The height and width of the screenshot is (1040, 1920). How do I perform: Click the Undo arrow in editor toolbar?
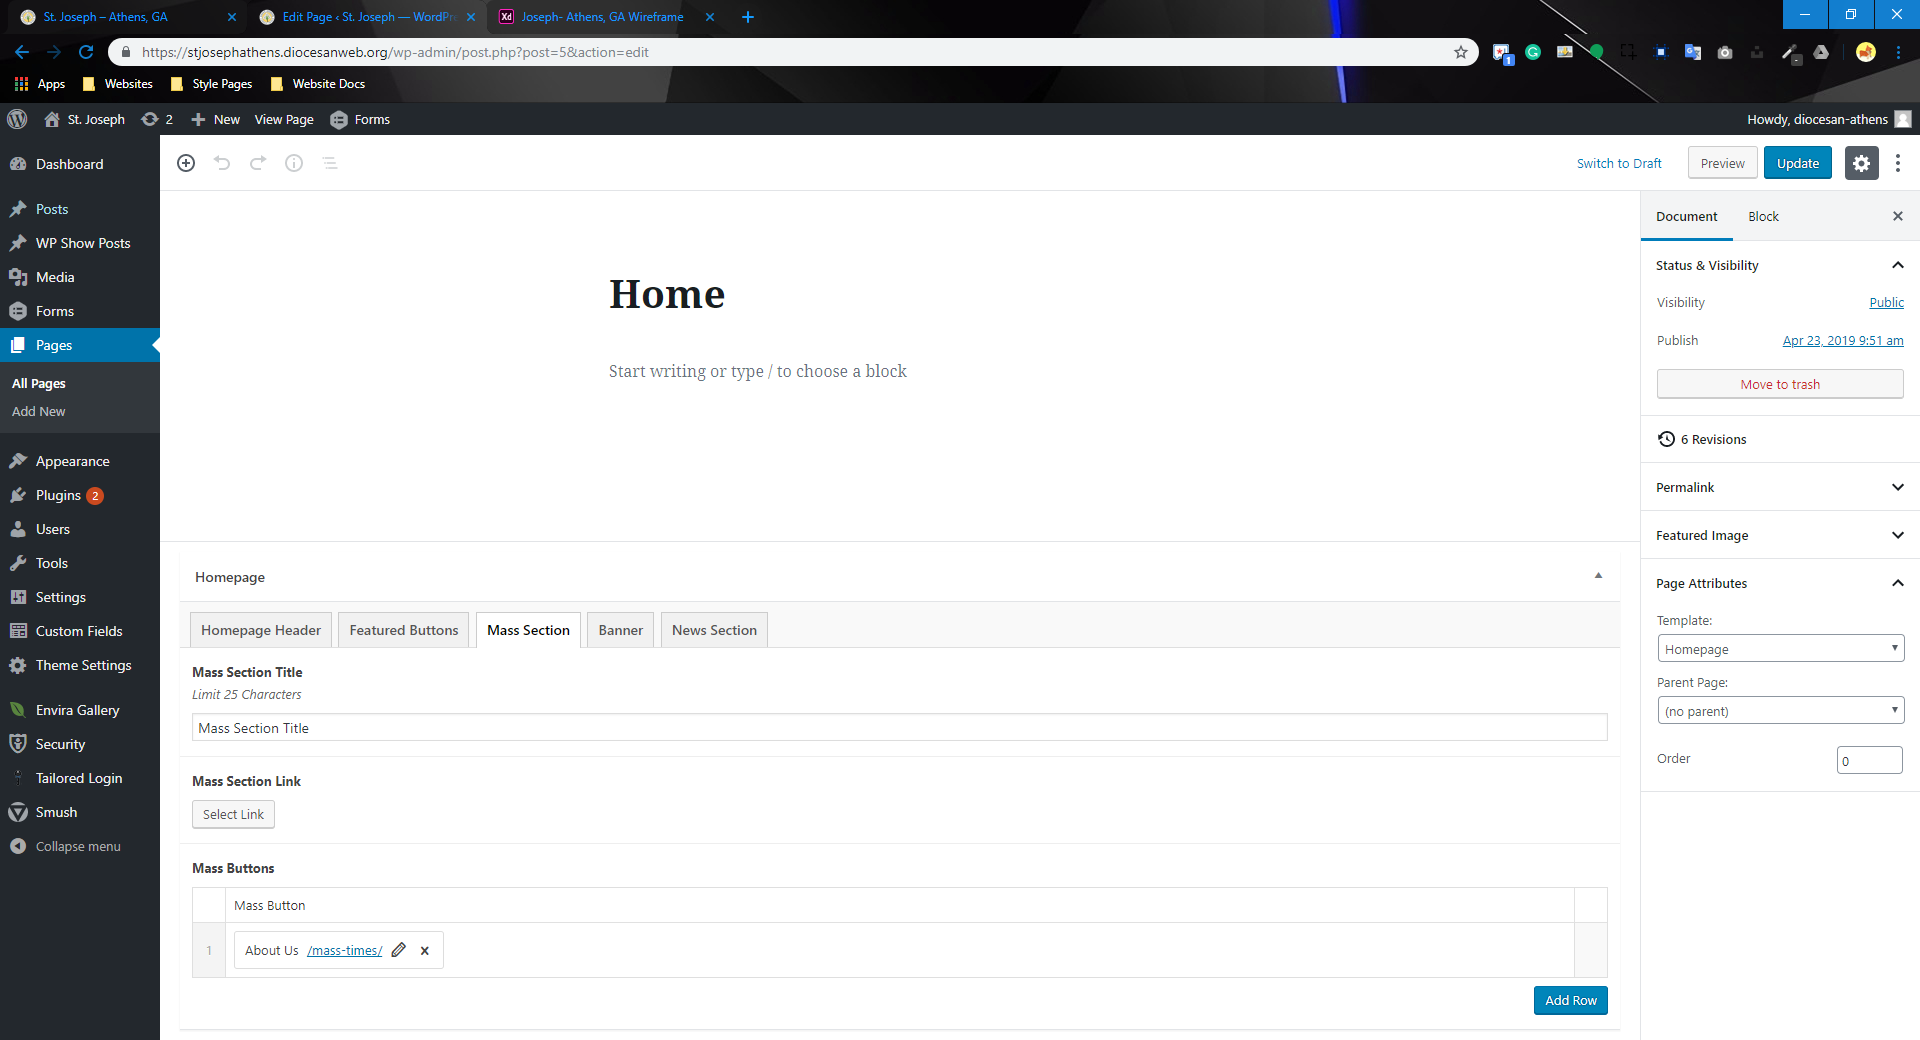222,163
